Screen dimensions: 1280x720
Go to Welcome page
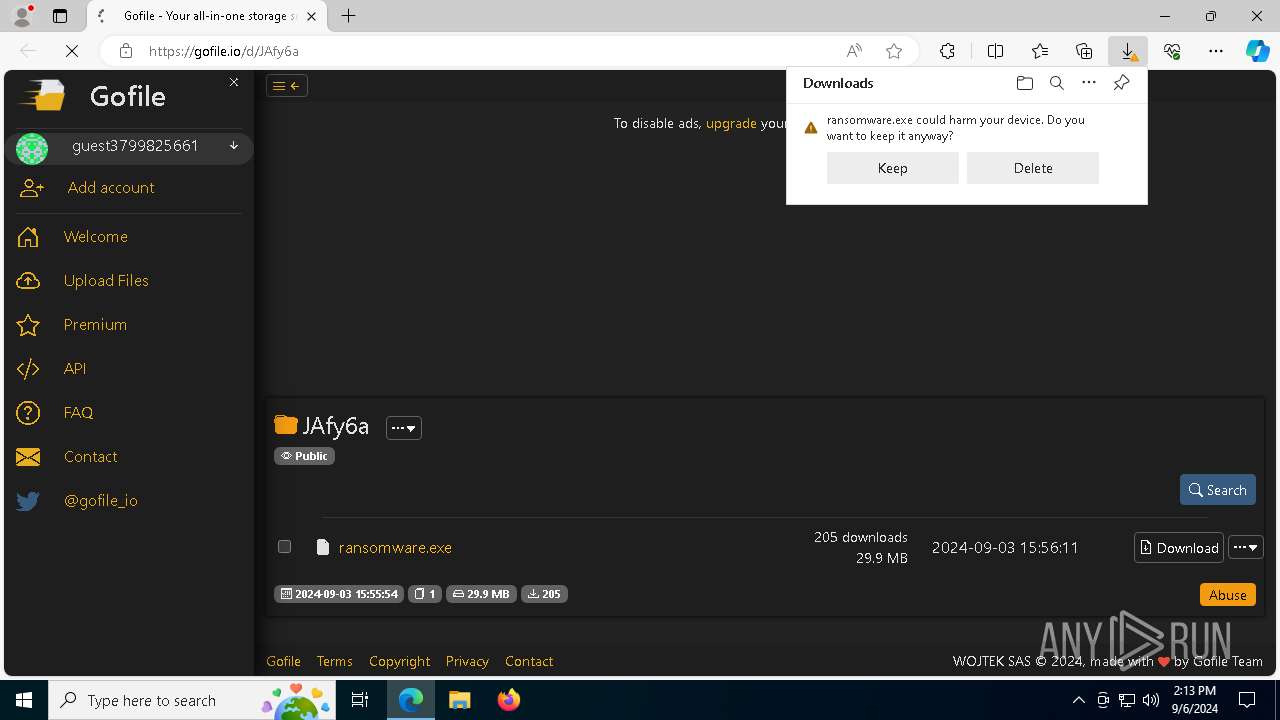(x=96, y=236)
